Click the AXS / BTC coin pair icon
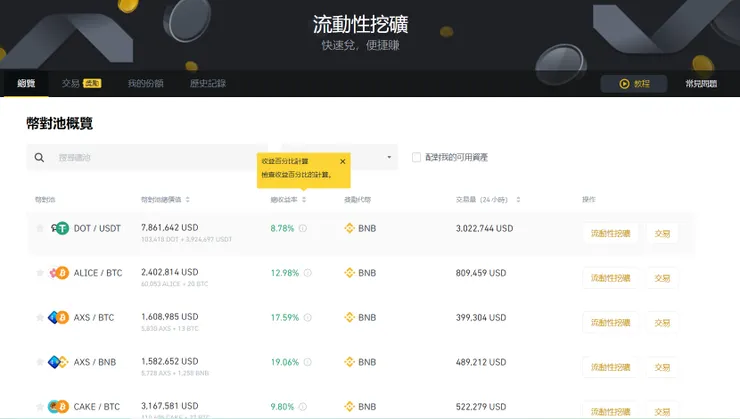 click(x=59, y=318)
